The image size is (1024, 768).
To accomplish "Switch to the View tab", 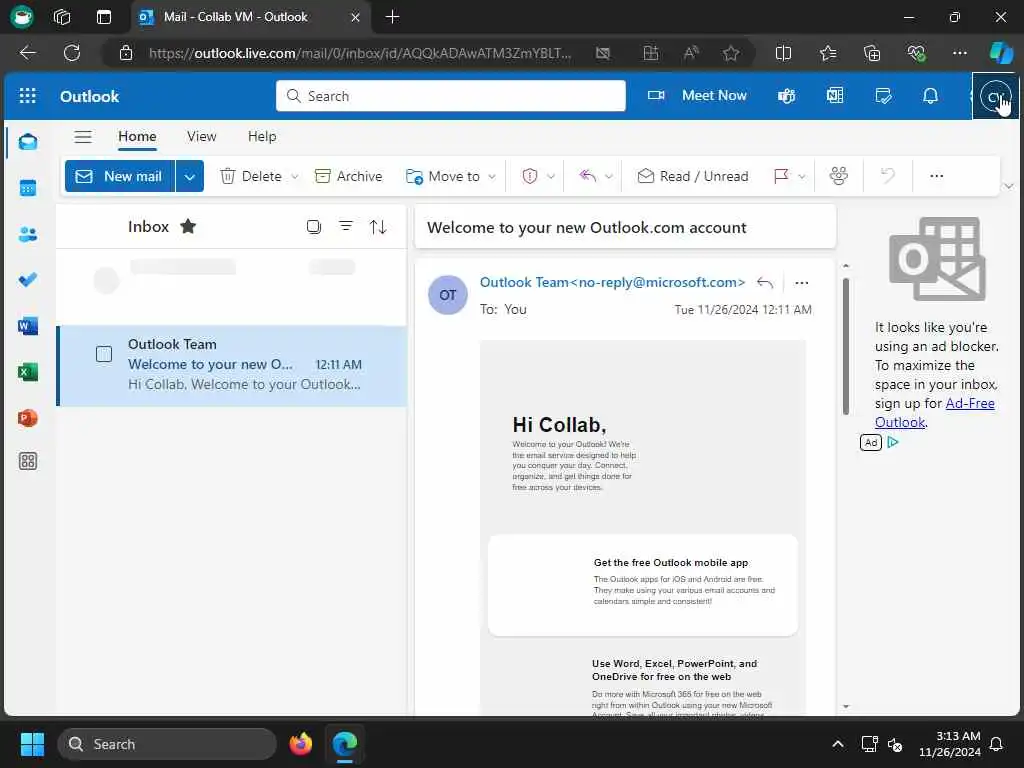I will tap(201, 136).
